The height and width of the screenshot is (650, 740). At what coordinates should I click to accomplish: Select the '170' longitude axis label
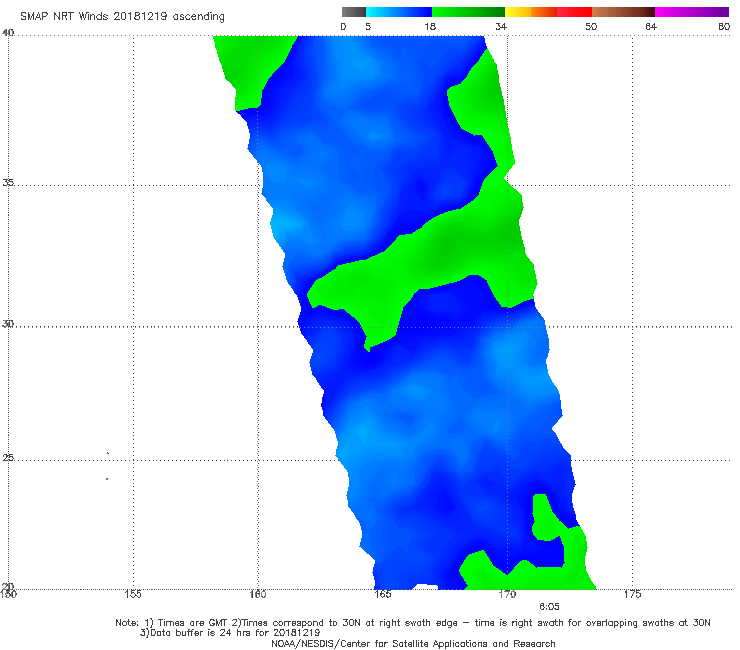point(507,594)
